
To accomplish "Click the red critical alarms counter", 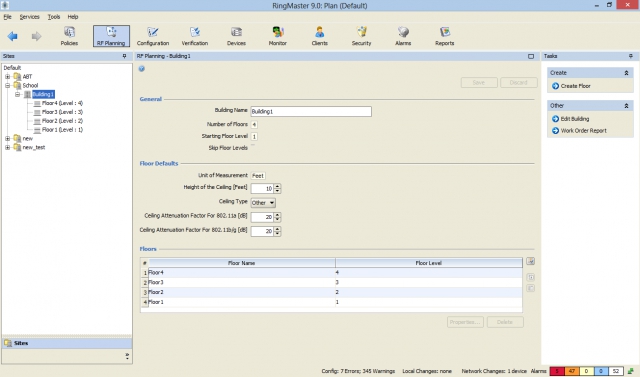I will [x=557, y=371].
